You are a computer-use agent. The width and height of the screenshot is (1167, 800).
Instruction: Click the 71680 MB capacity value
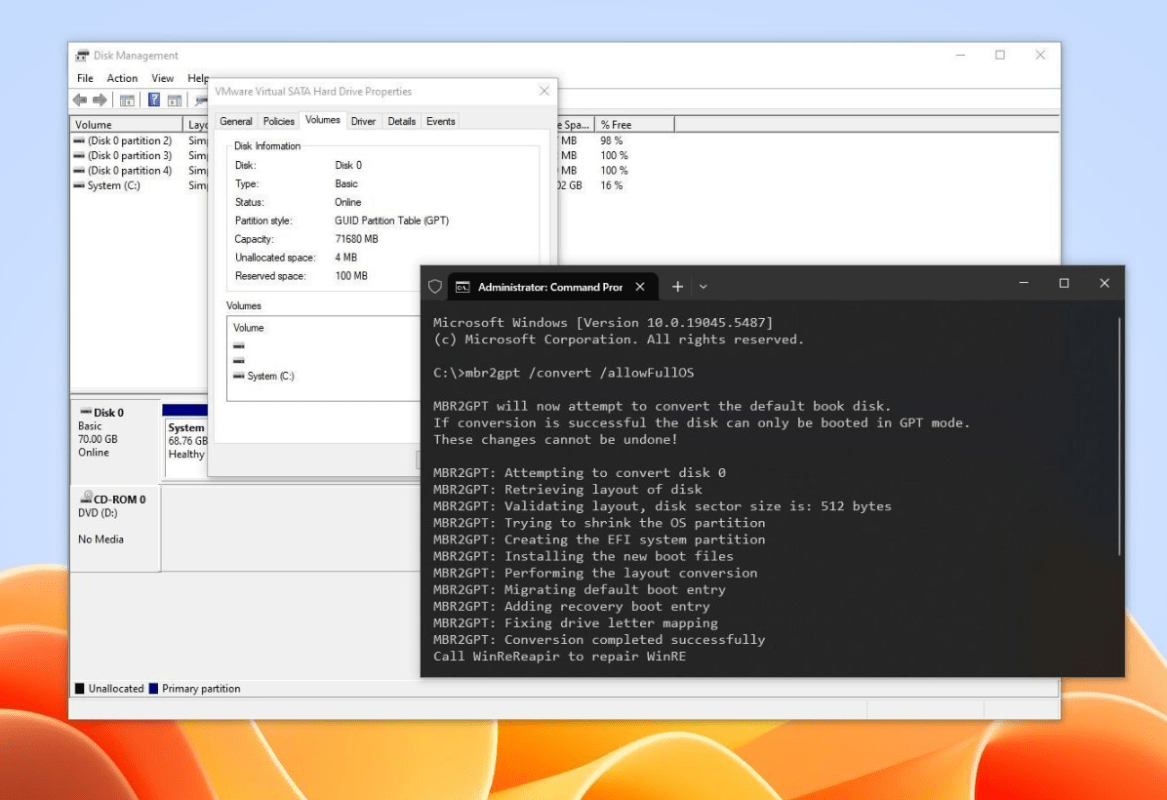click(x=357, y=239)
